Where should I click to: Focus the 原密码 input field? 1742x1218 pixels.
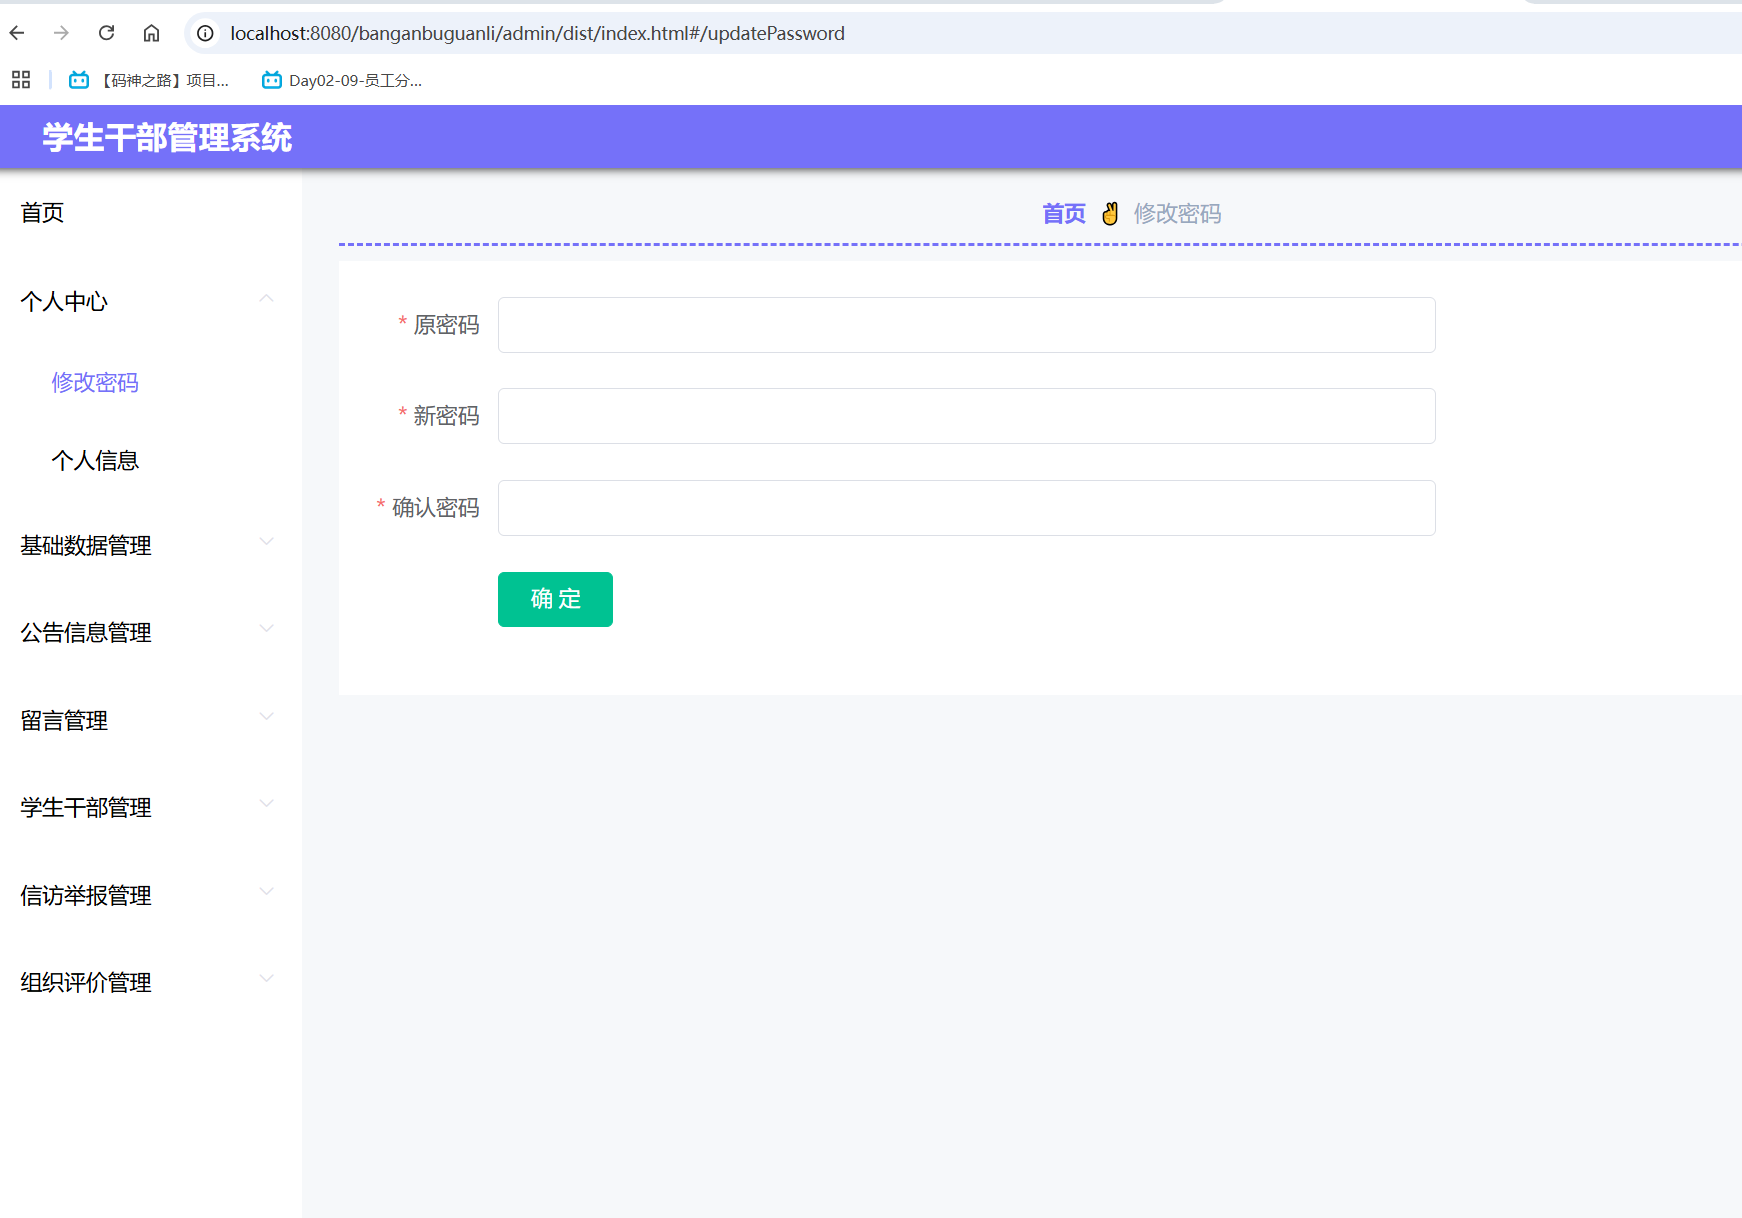[967, 325]
